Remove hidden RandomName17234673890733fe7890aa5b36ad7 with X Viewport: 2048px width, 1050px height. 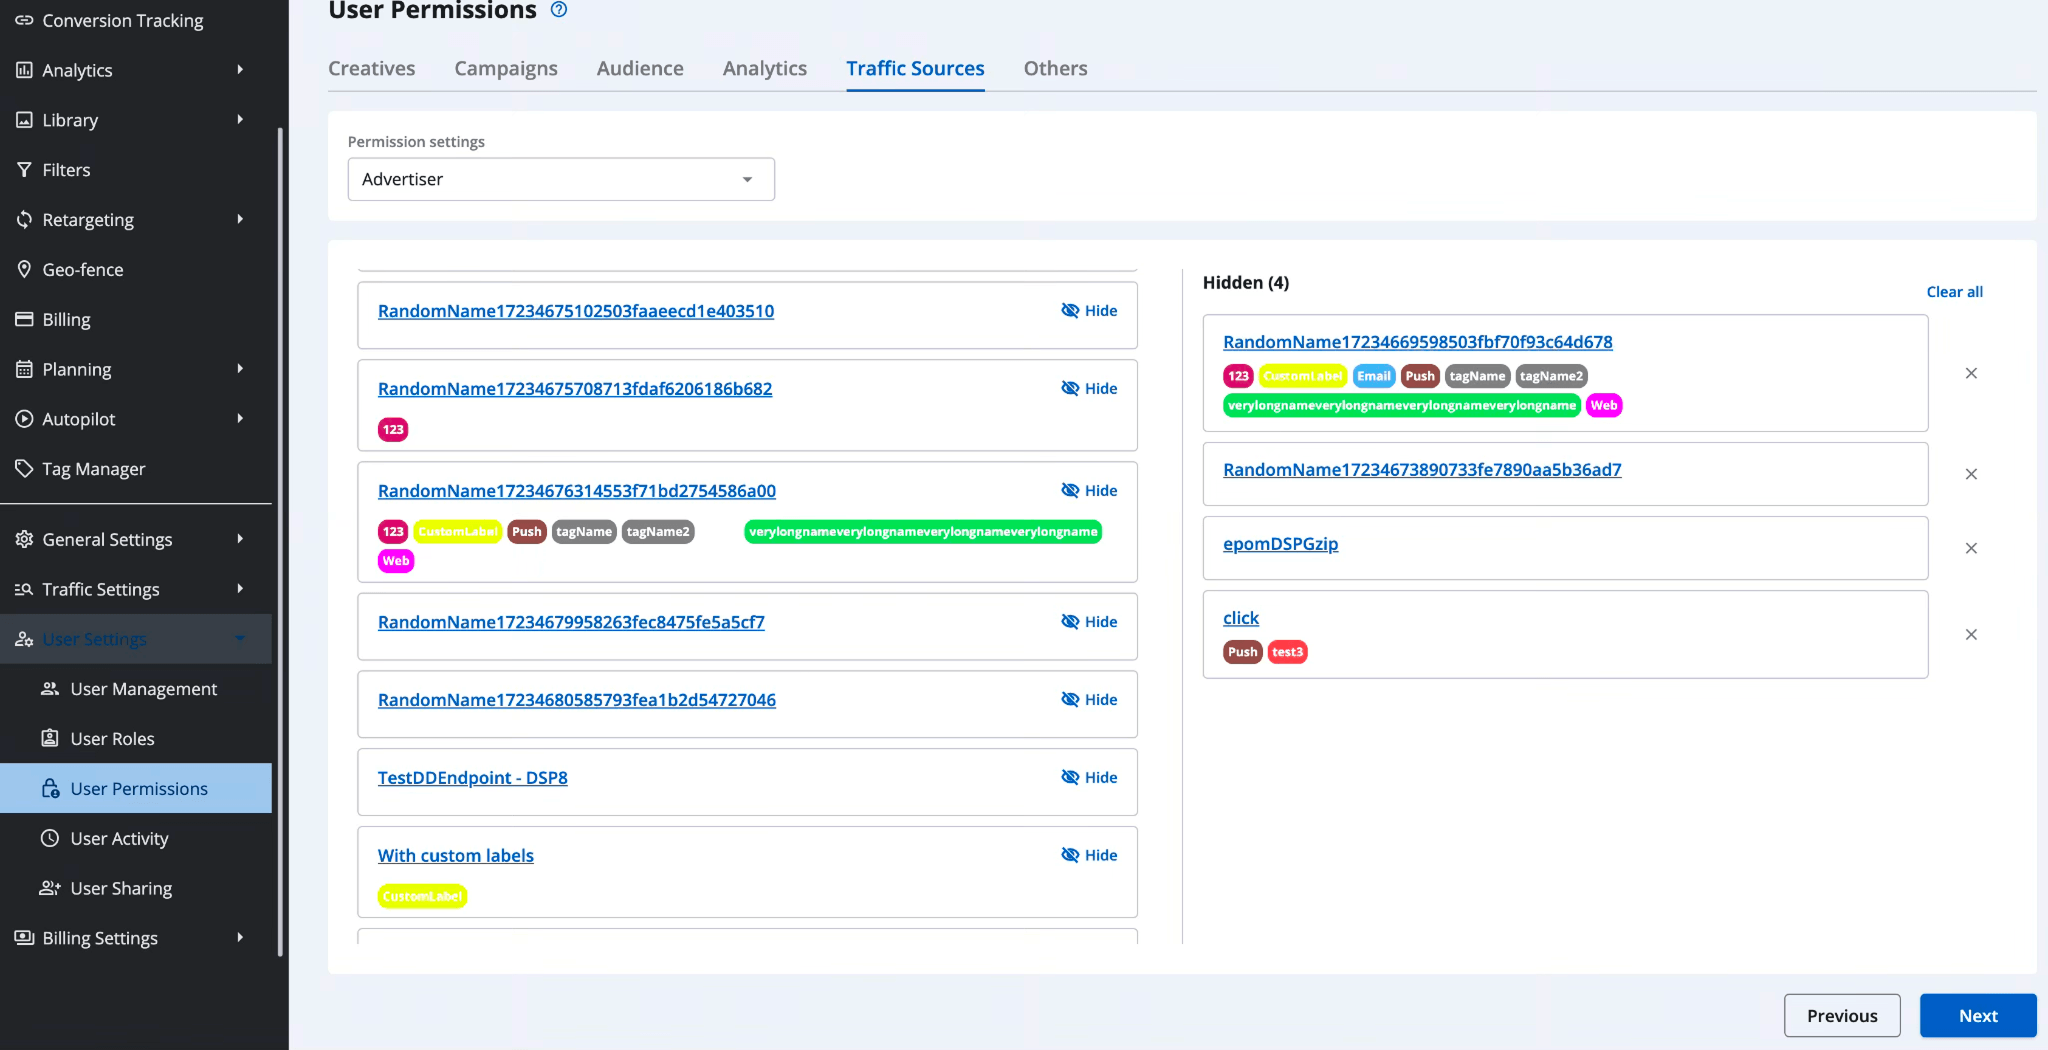[1971, 474]
